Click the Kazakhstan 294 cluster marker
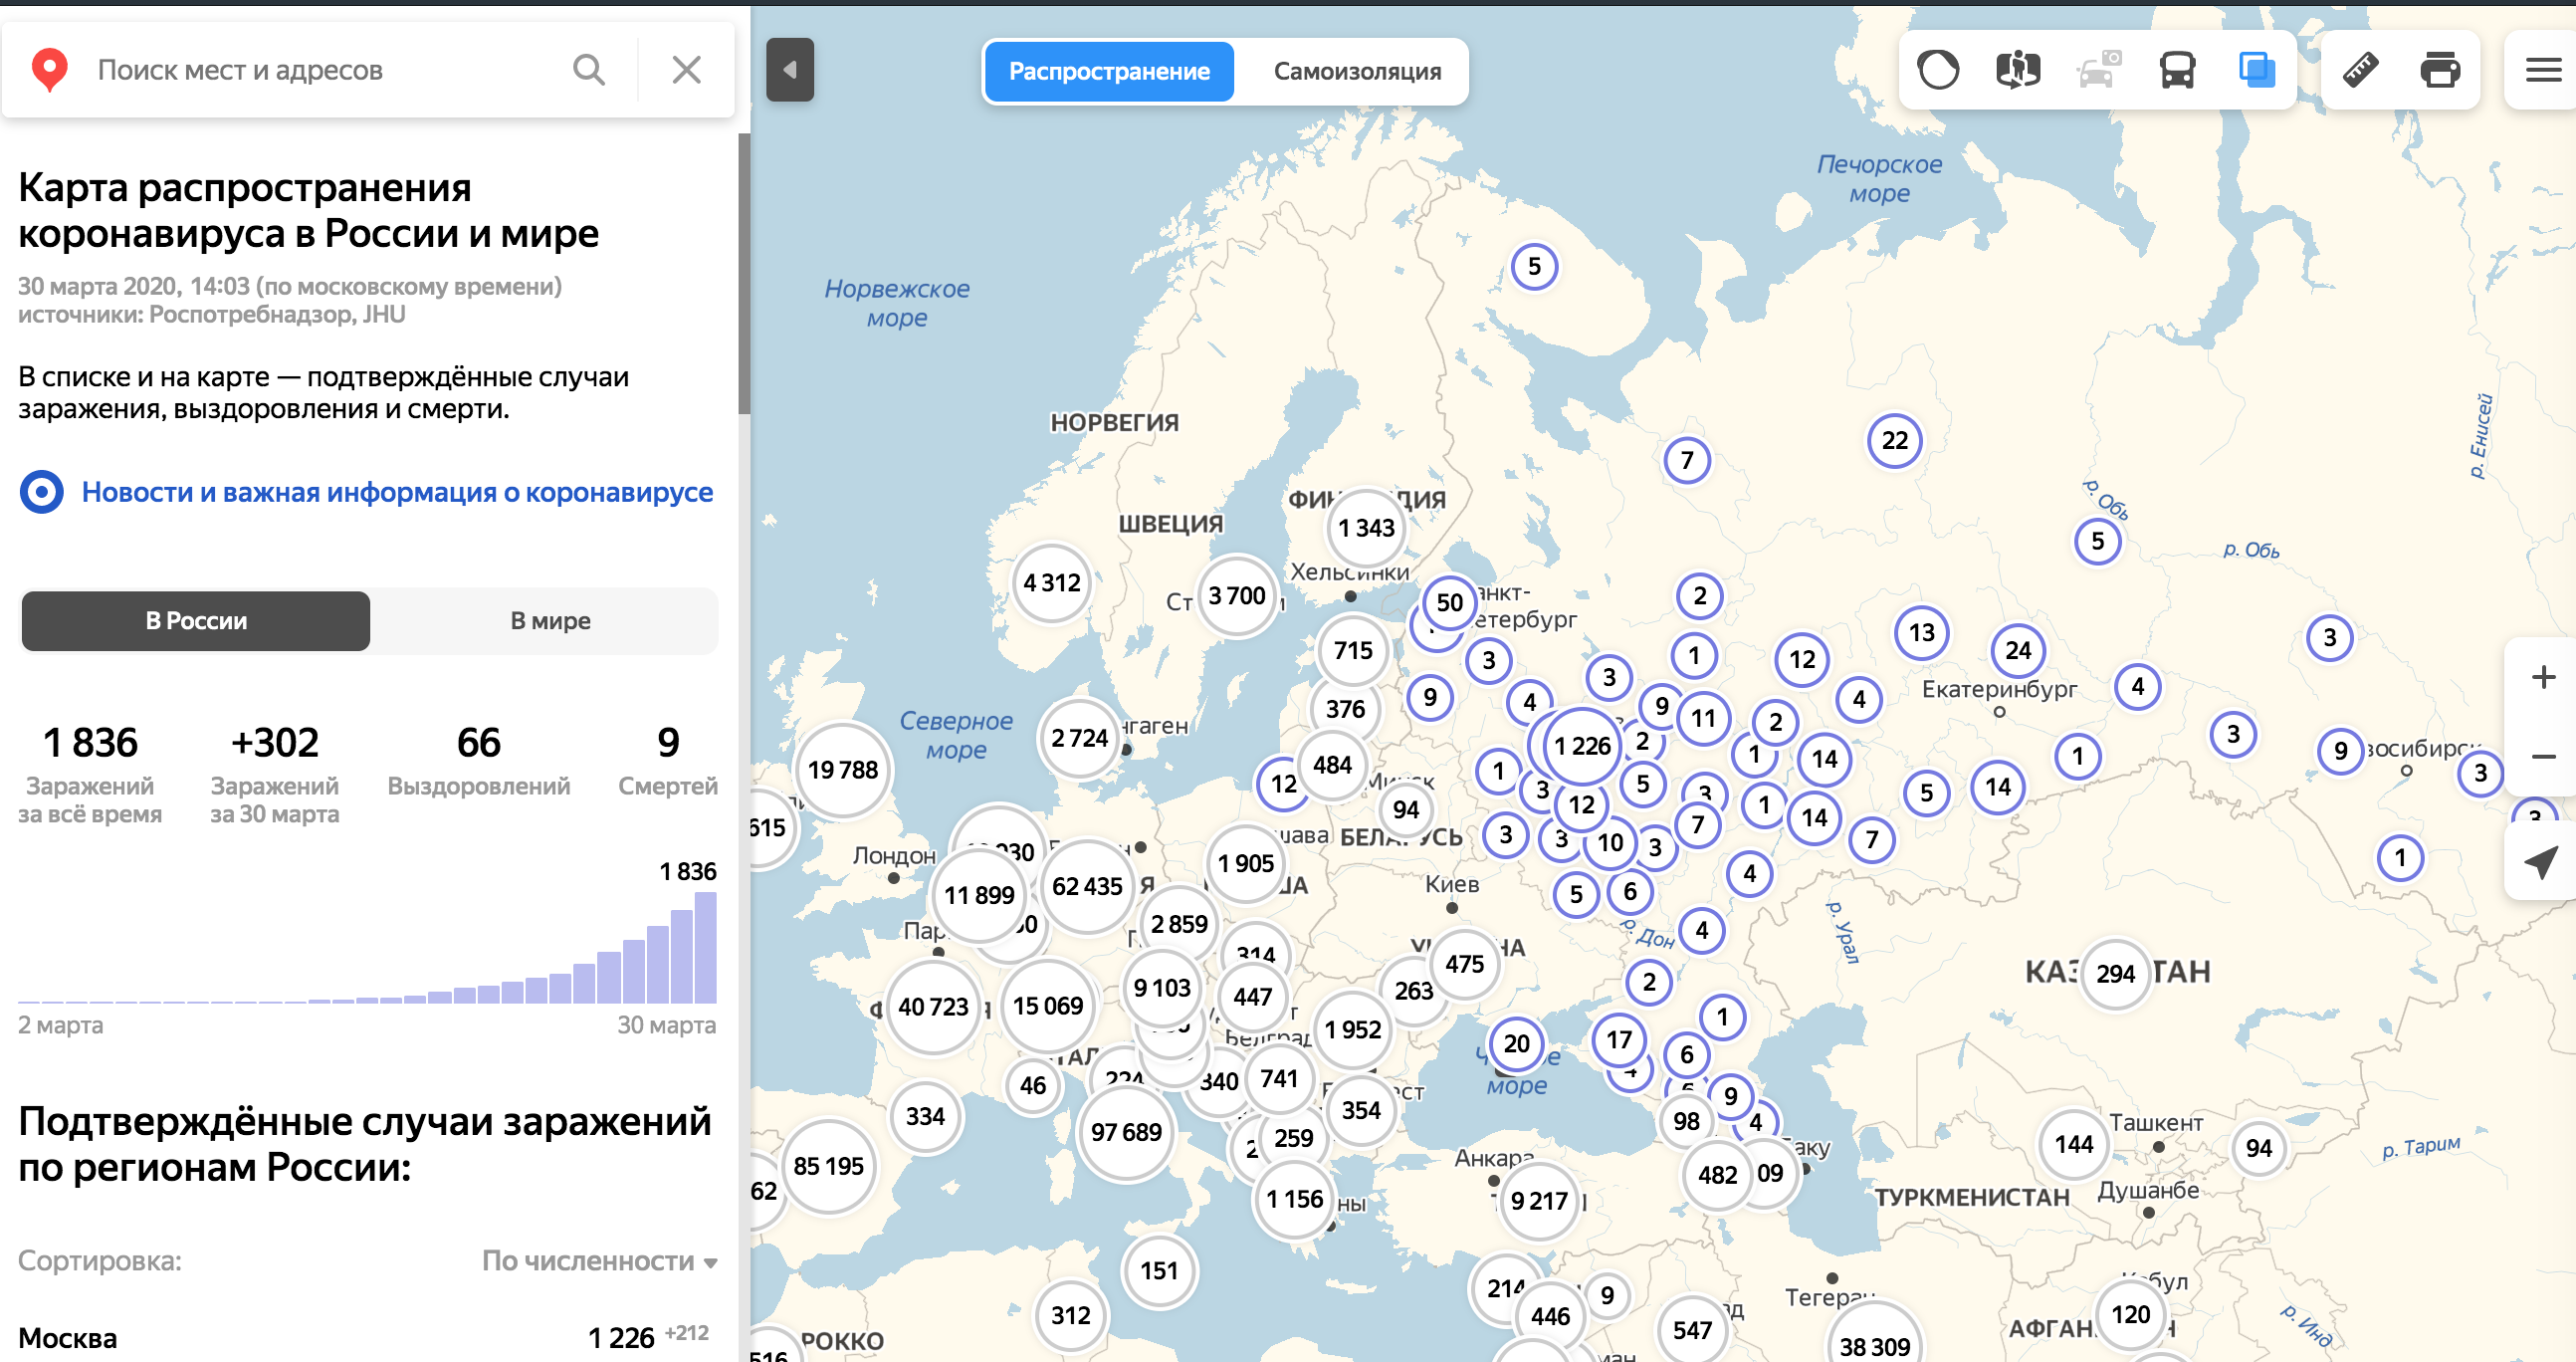The width and height of the screenshot is (2576, 1362). pyautogui.click(x=2115, y=974)
